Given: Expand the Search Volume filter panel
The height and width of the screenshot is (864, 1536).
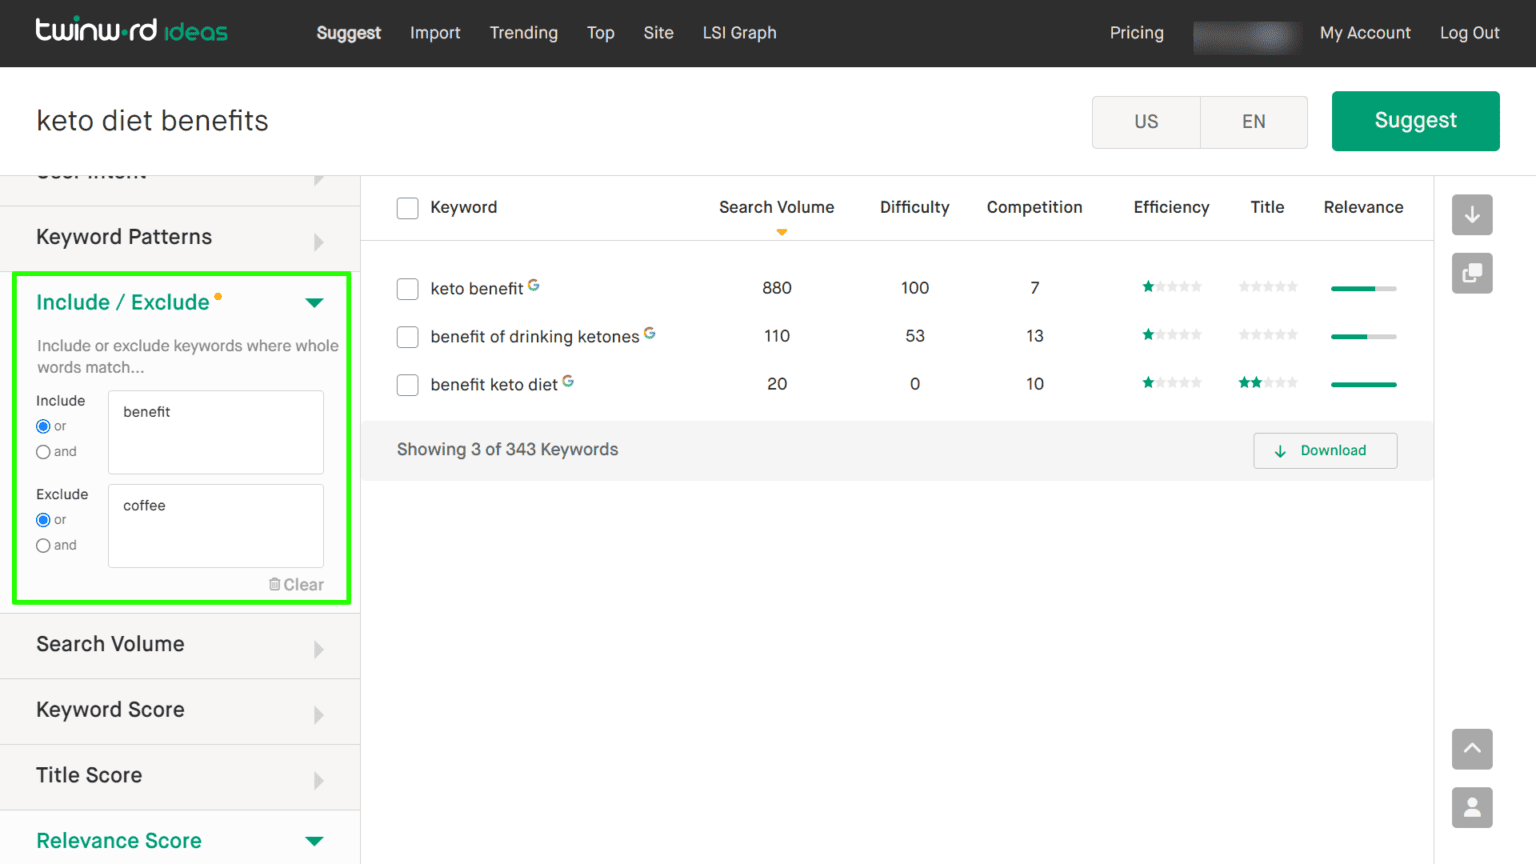Looking at the screenshot, I should tap(318, 649).
